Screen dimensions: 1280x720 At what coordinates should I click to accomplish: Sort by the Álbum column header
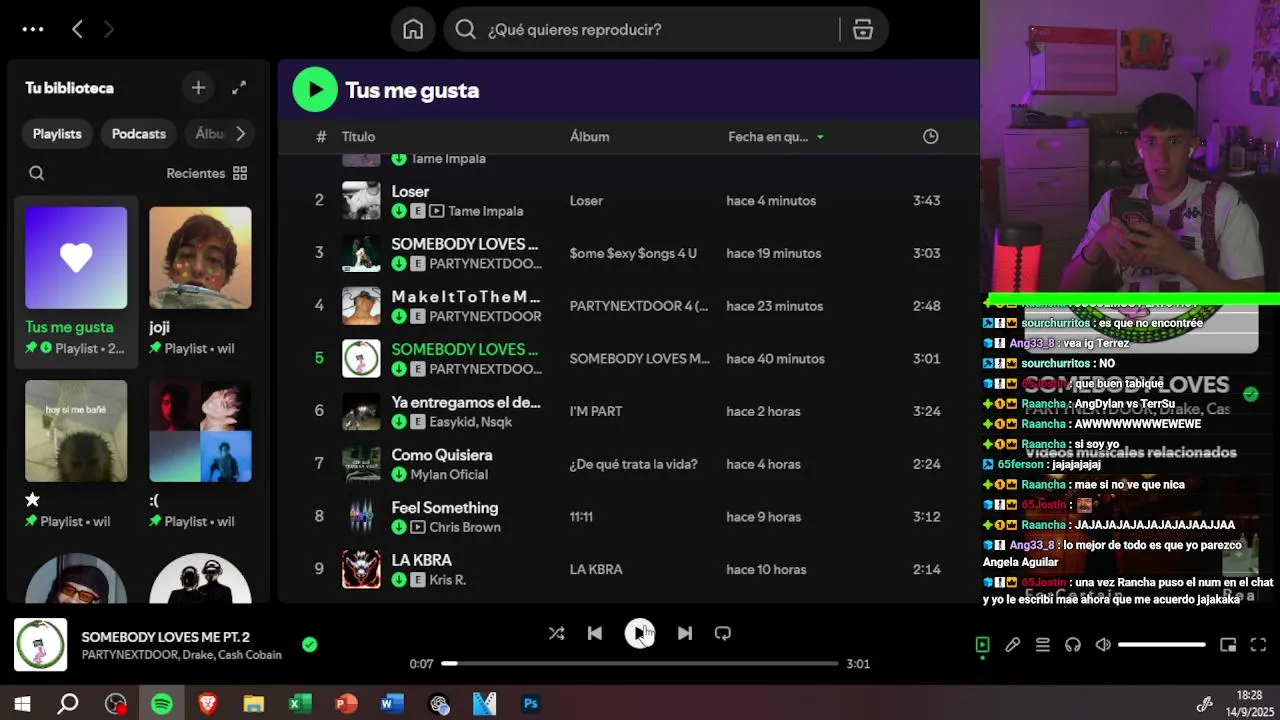590,137
